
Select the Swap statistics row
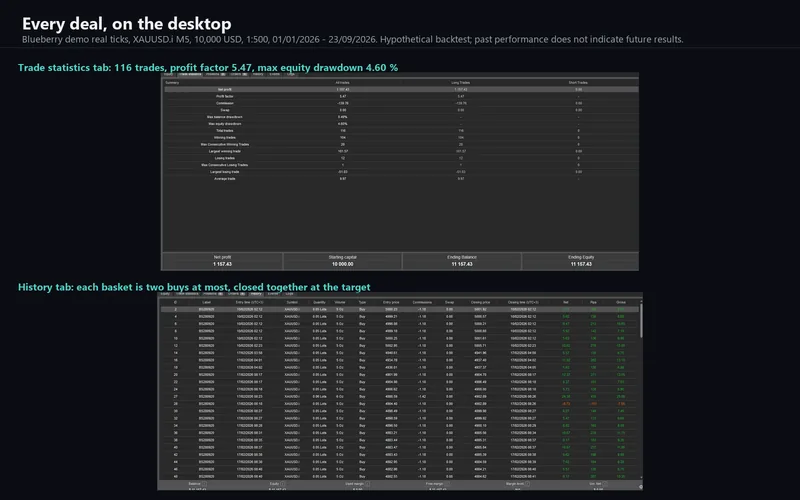(x=401, y=110)
